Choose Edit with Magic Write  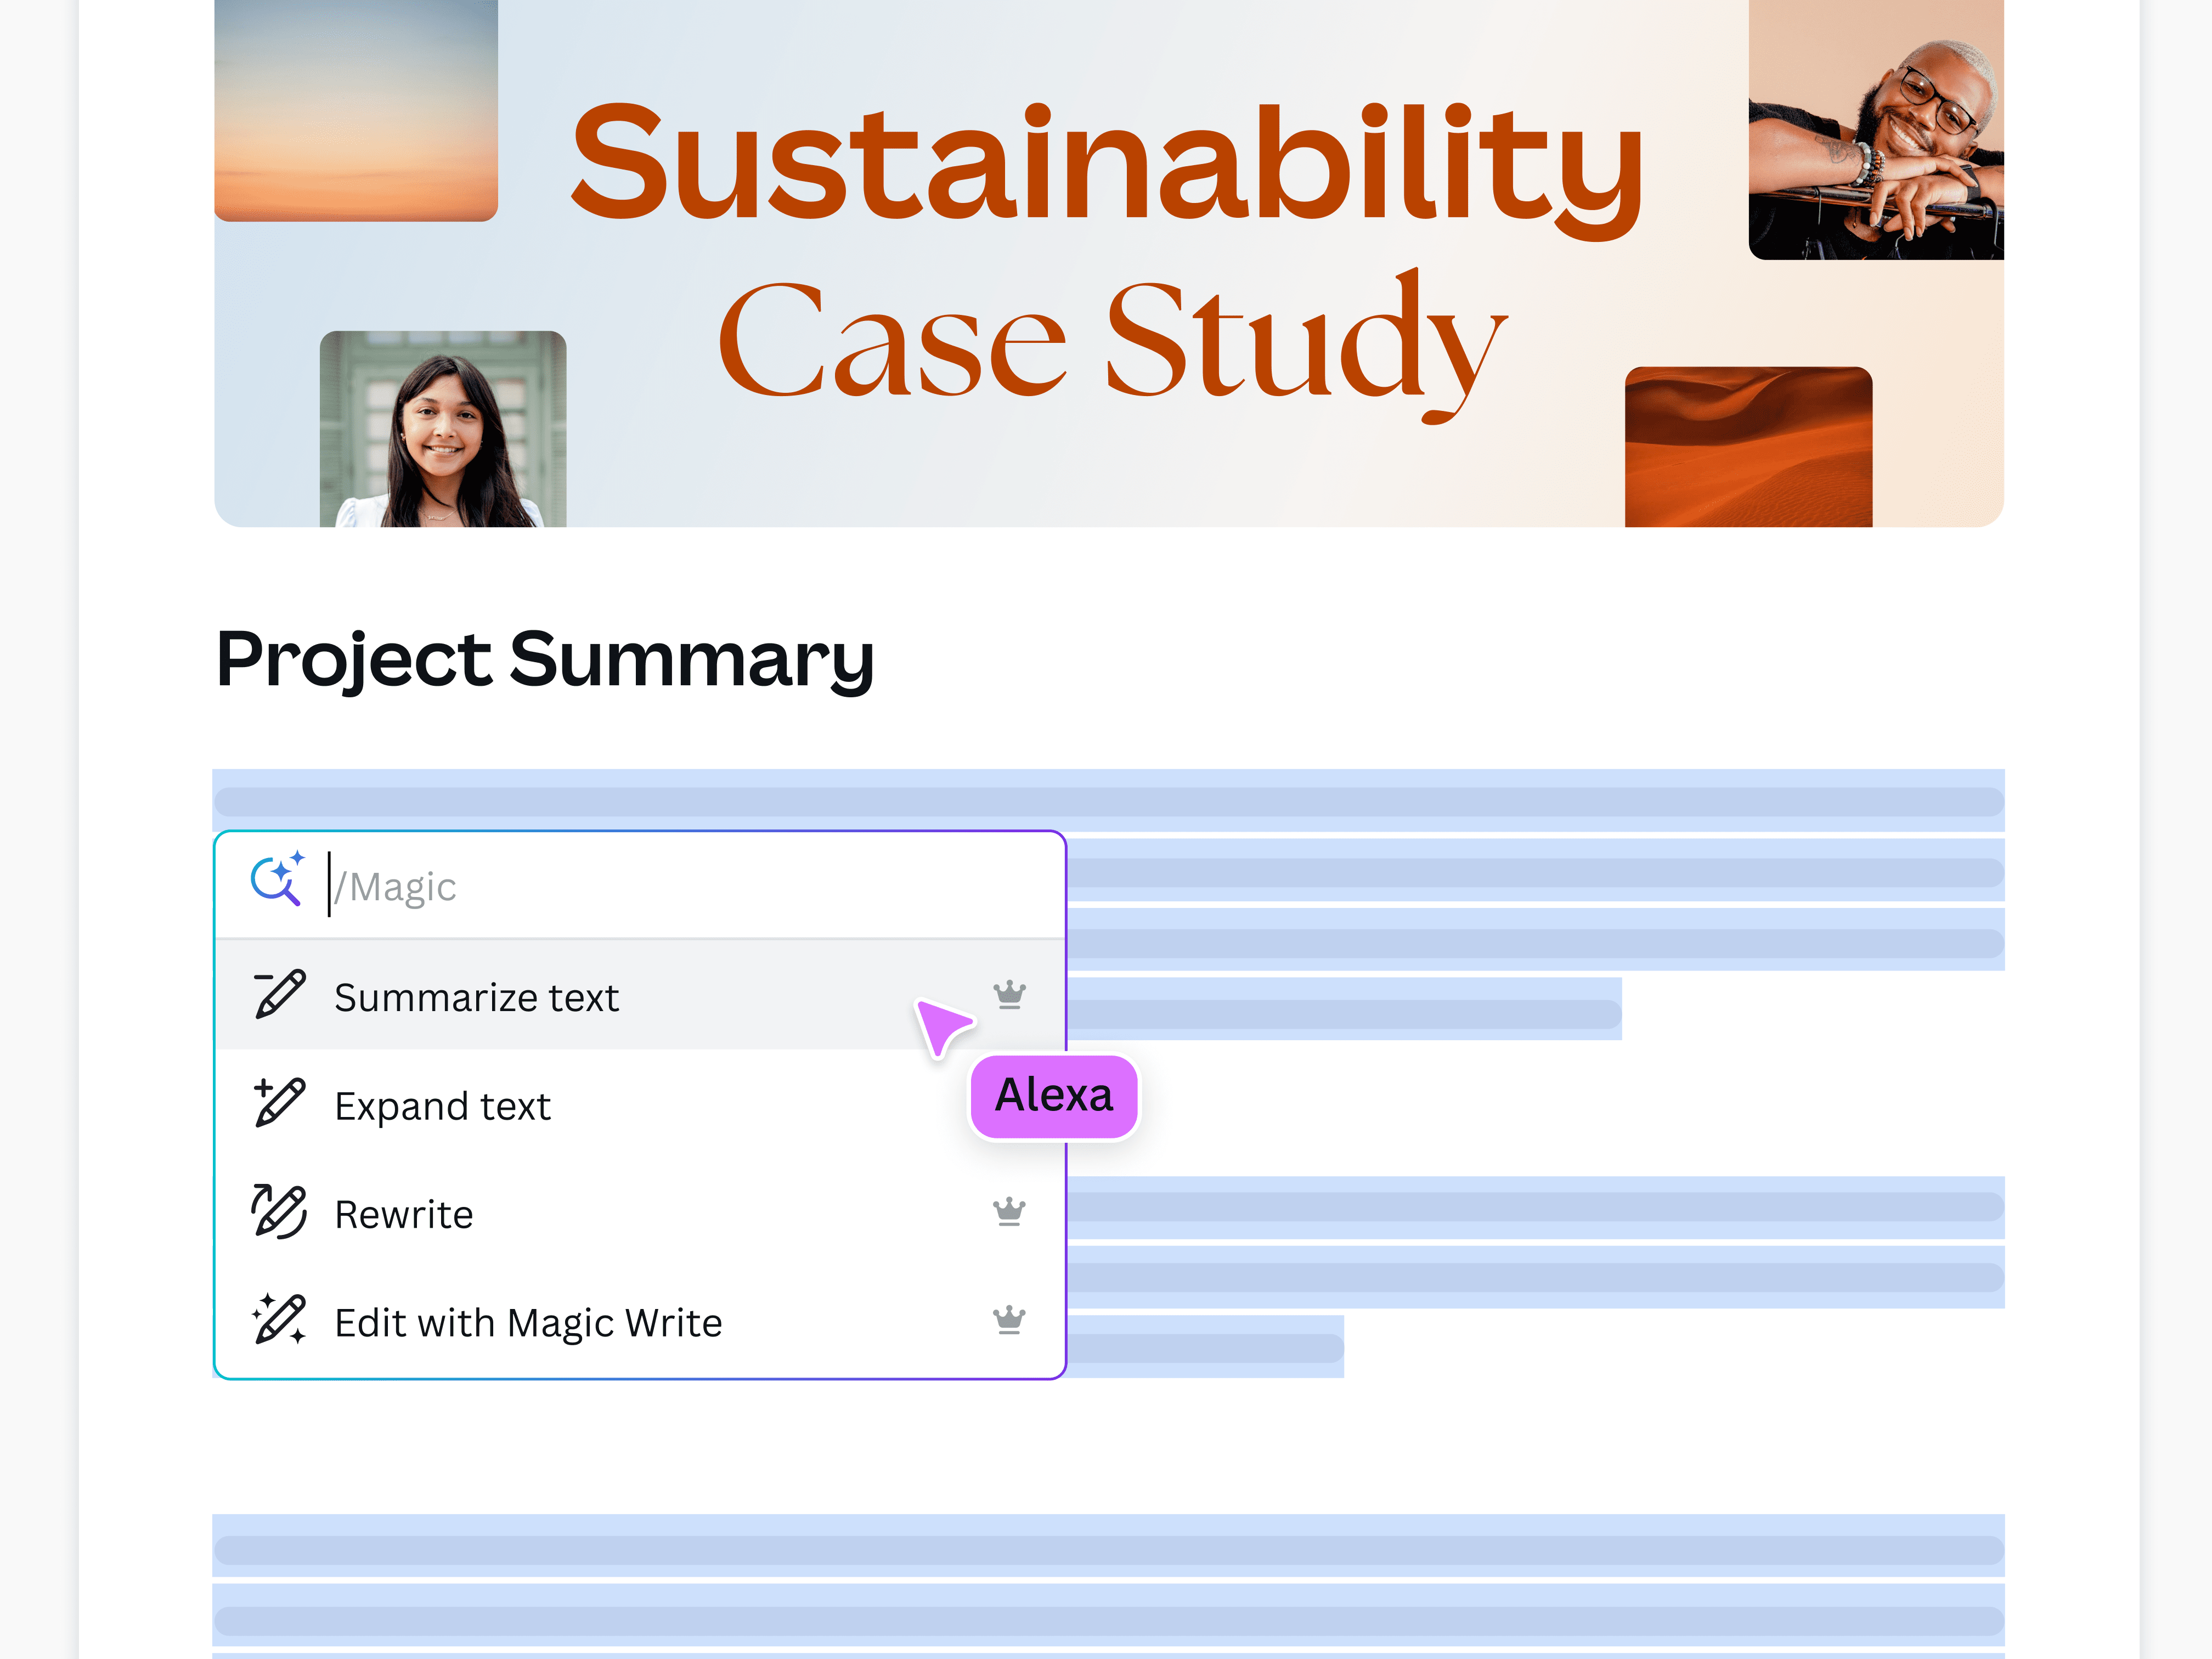tap(528, 1323)
